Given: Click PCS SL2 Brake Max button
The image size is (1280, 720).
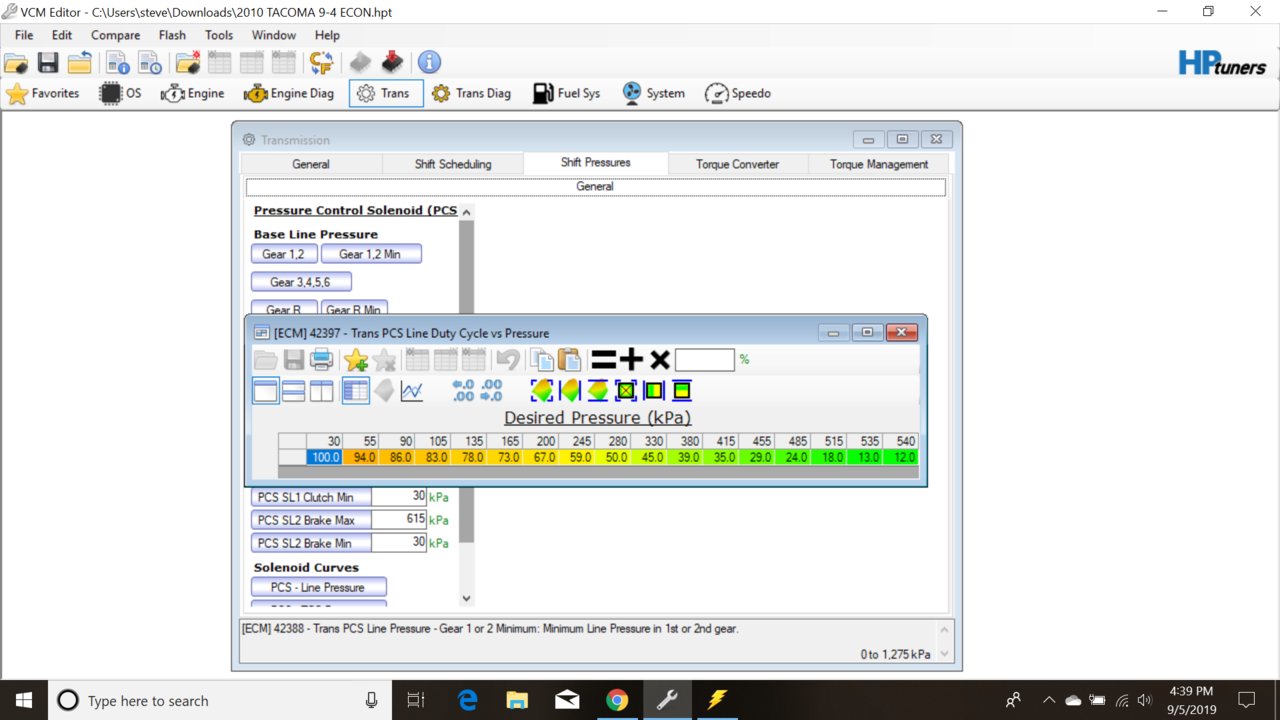Looking at the screenshot, I should click(x=310, y=519).
